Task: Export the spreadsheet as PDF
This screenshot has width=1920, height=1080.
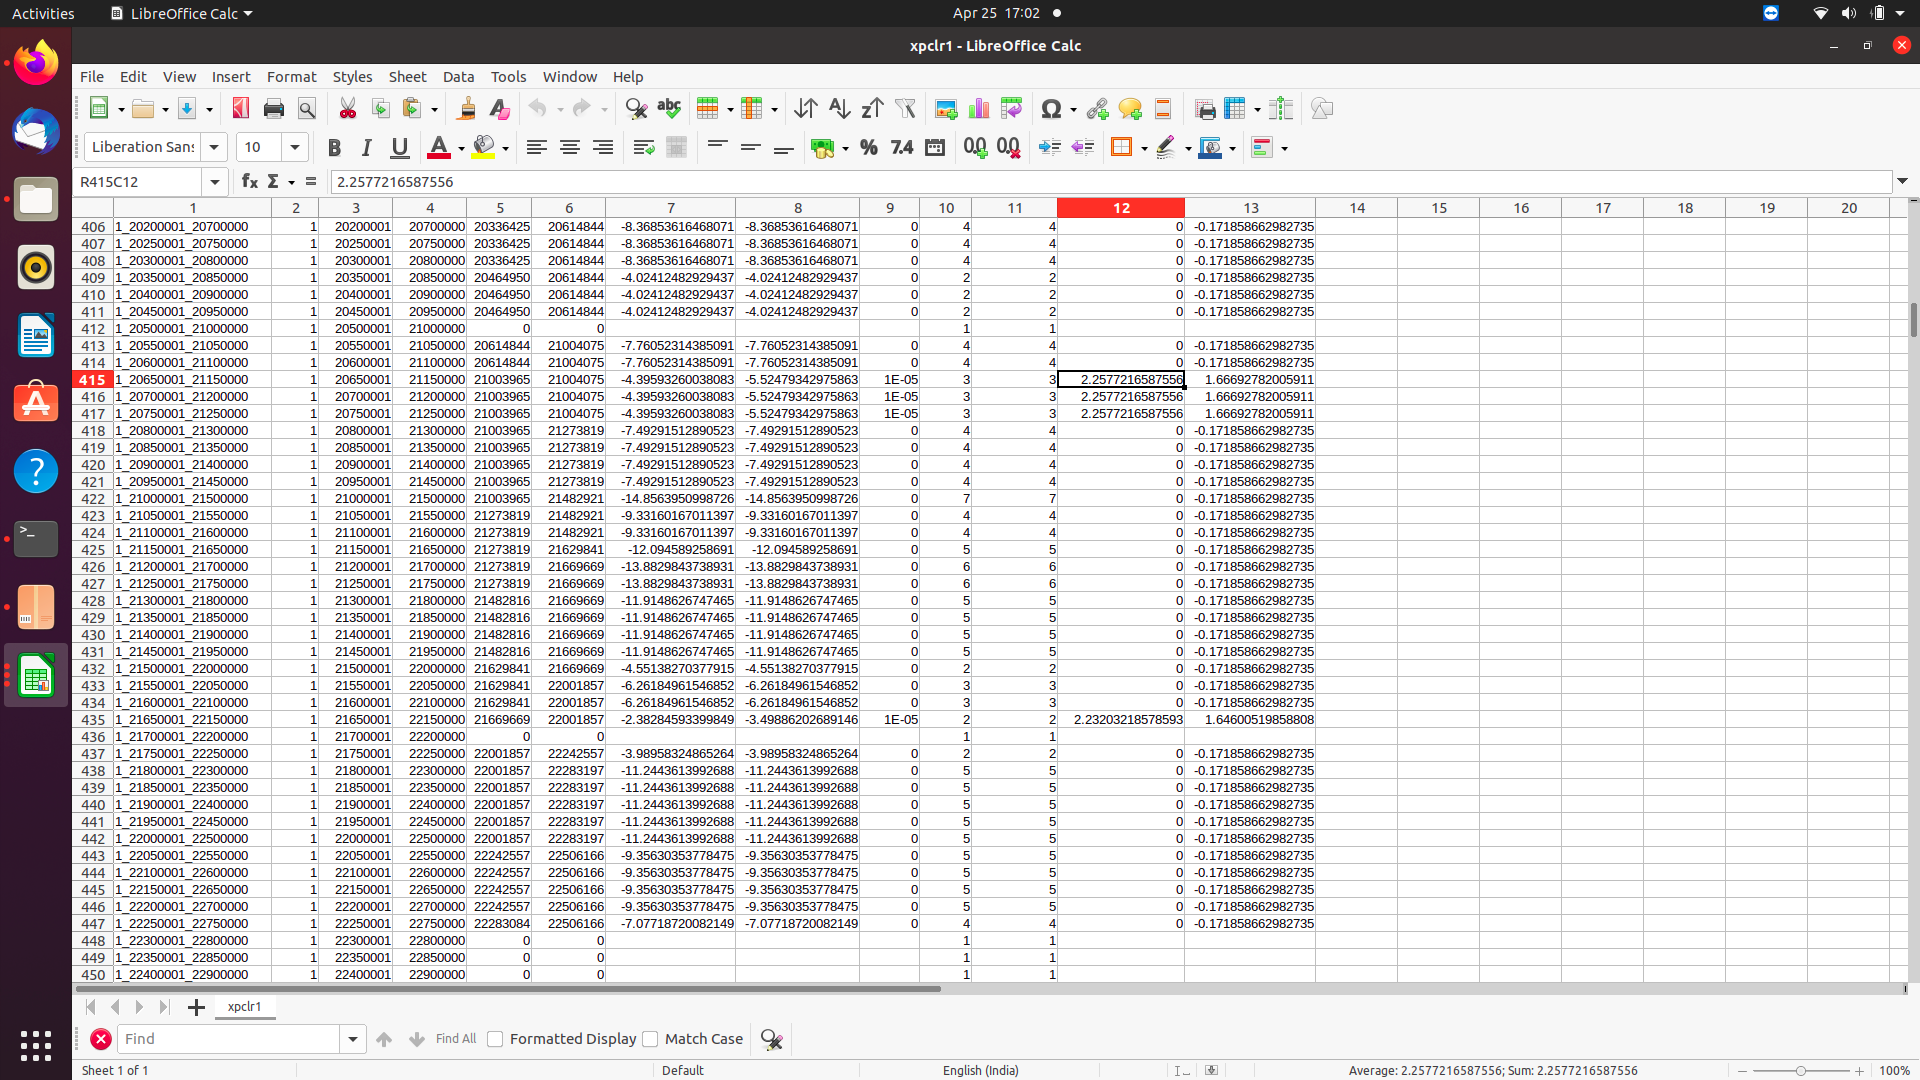Action: point(240,108)
